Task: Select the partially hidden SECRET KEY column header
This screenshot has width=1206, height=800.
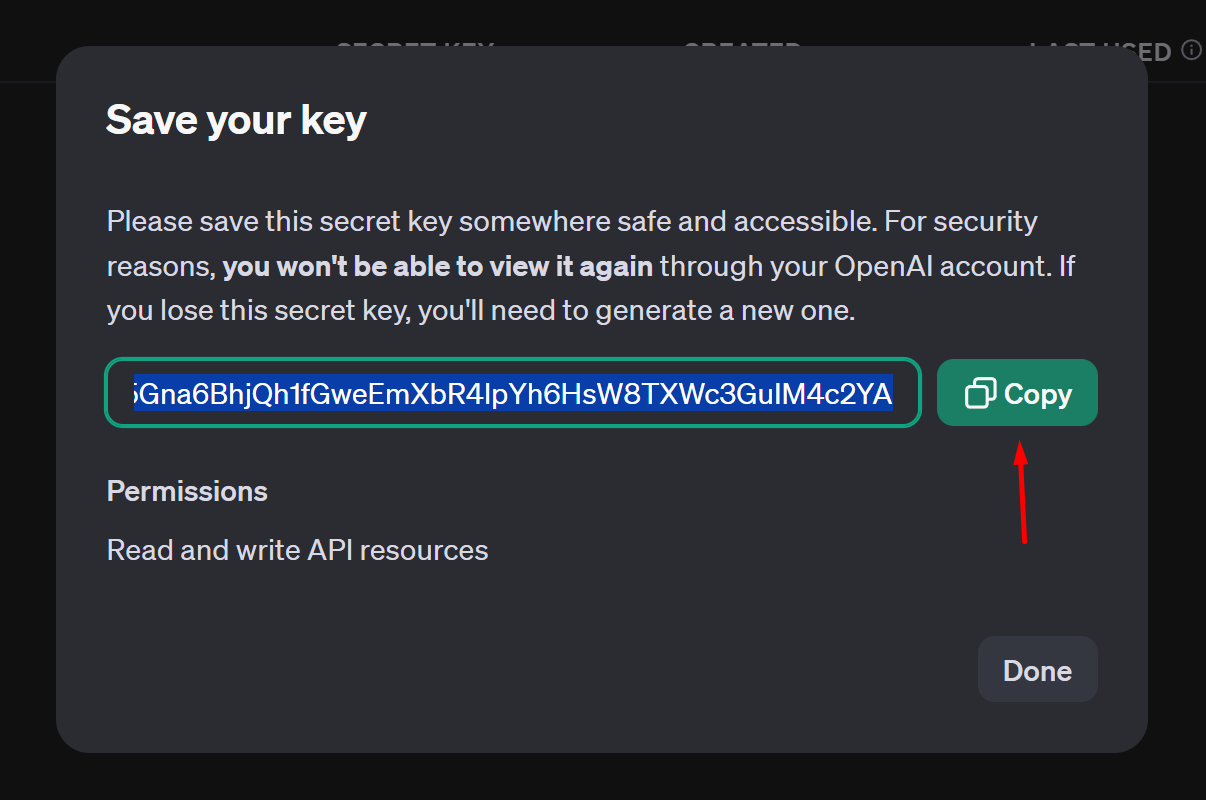Action: pos(414,45)
